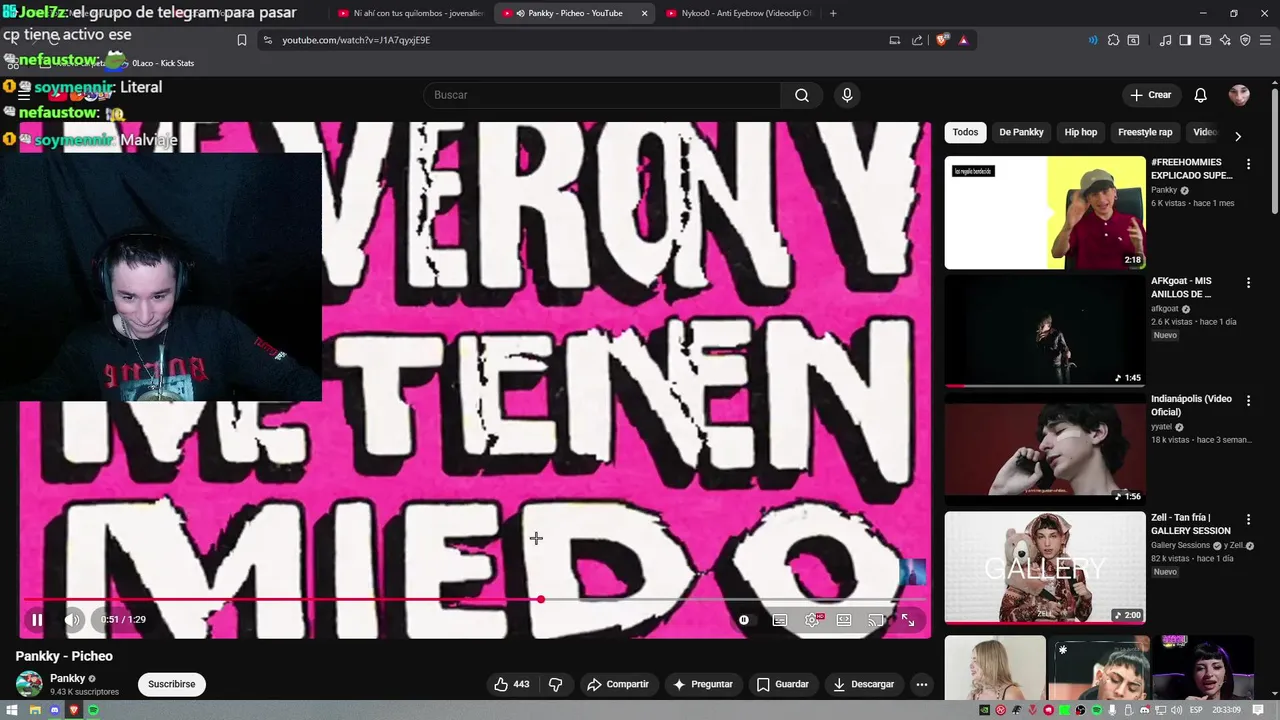Open options for #FREEHOMMIES EXPLICADO video
Viewport: 1280px width, 720px height.
tap(1248, 163)
